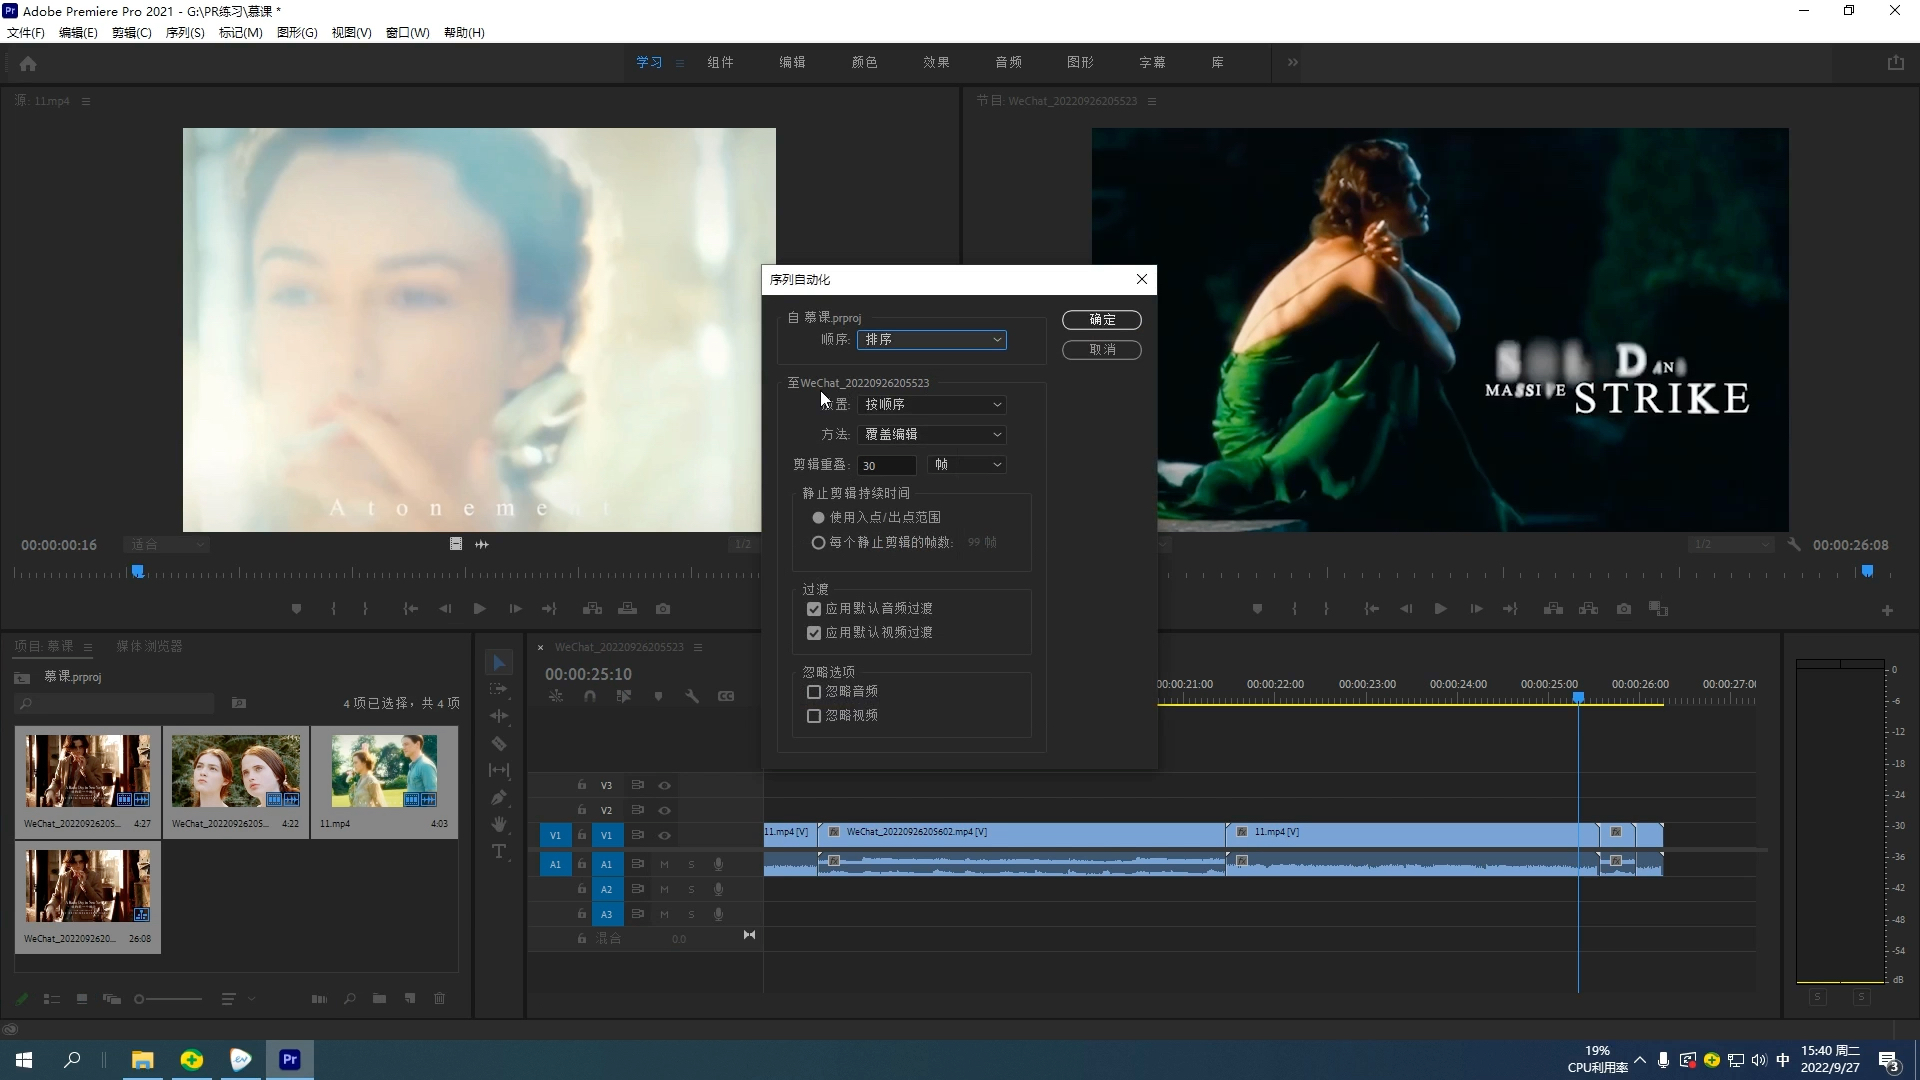Select the Type tool

click(x=499, y=851)
